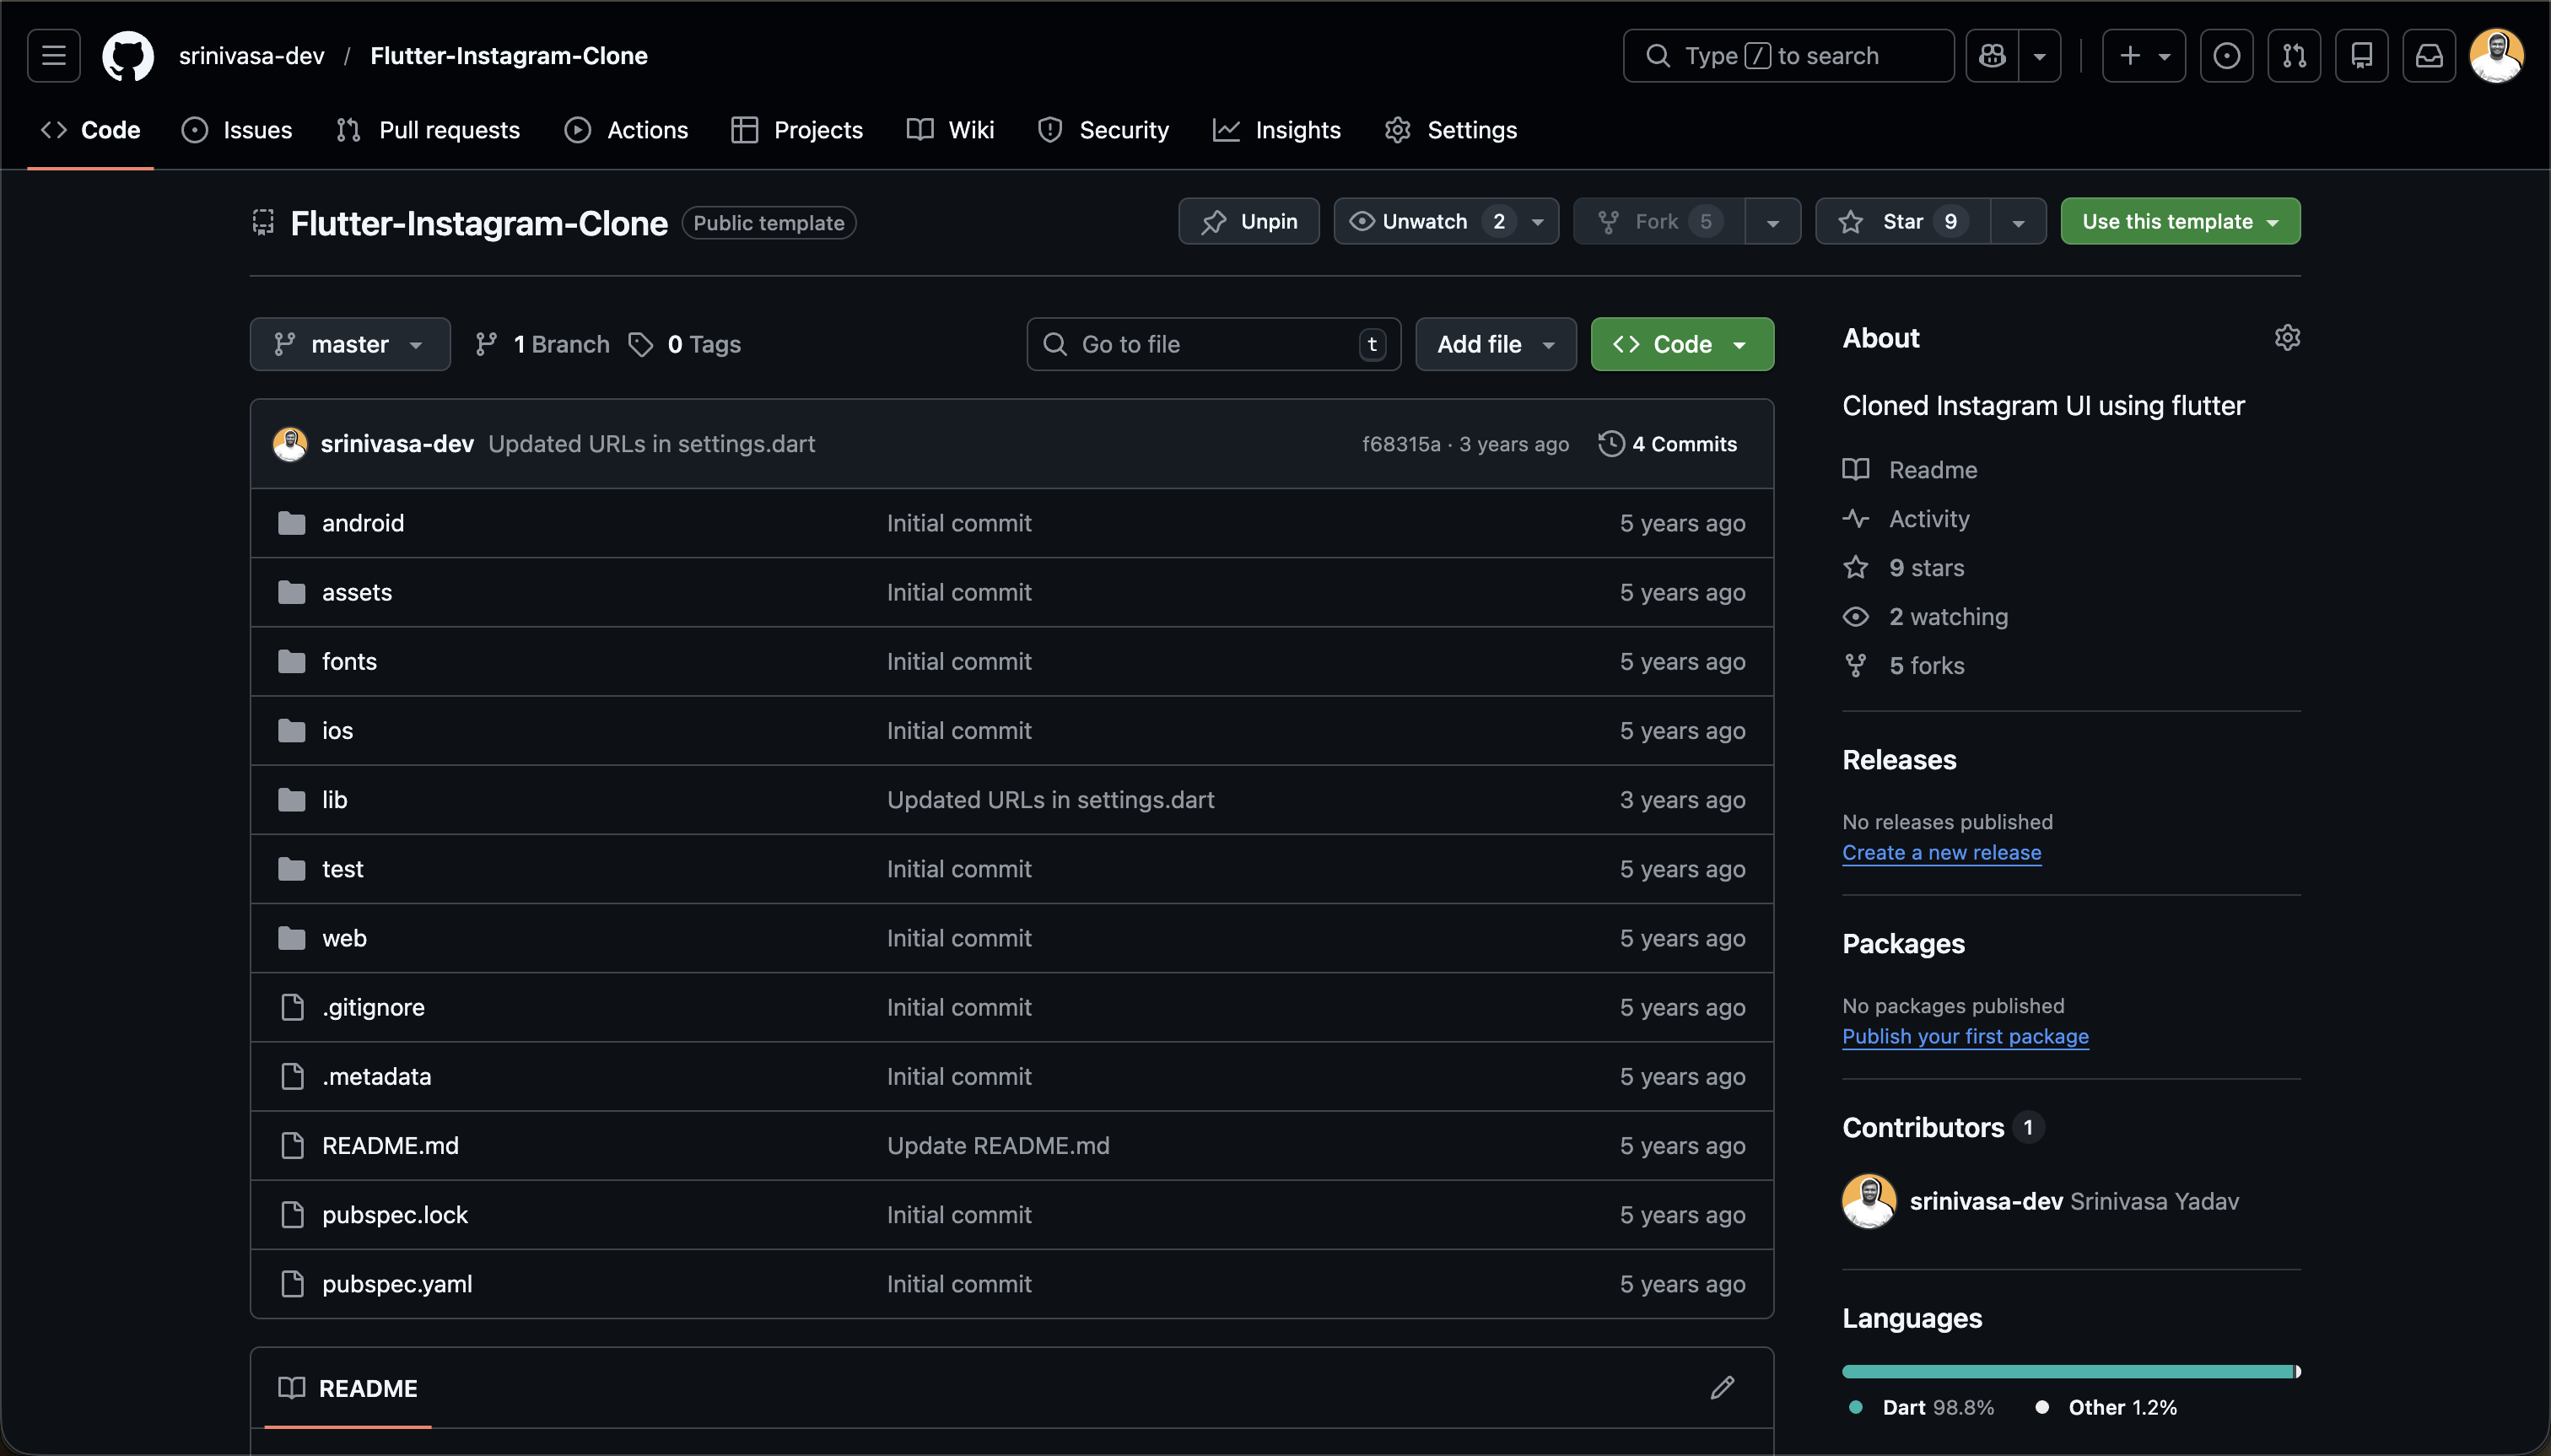The height and width of the screenshot is (1456, 2551).
Task: Click the About settings gear icon
Action: tap(2287, 338)
